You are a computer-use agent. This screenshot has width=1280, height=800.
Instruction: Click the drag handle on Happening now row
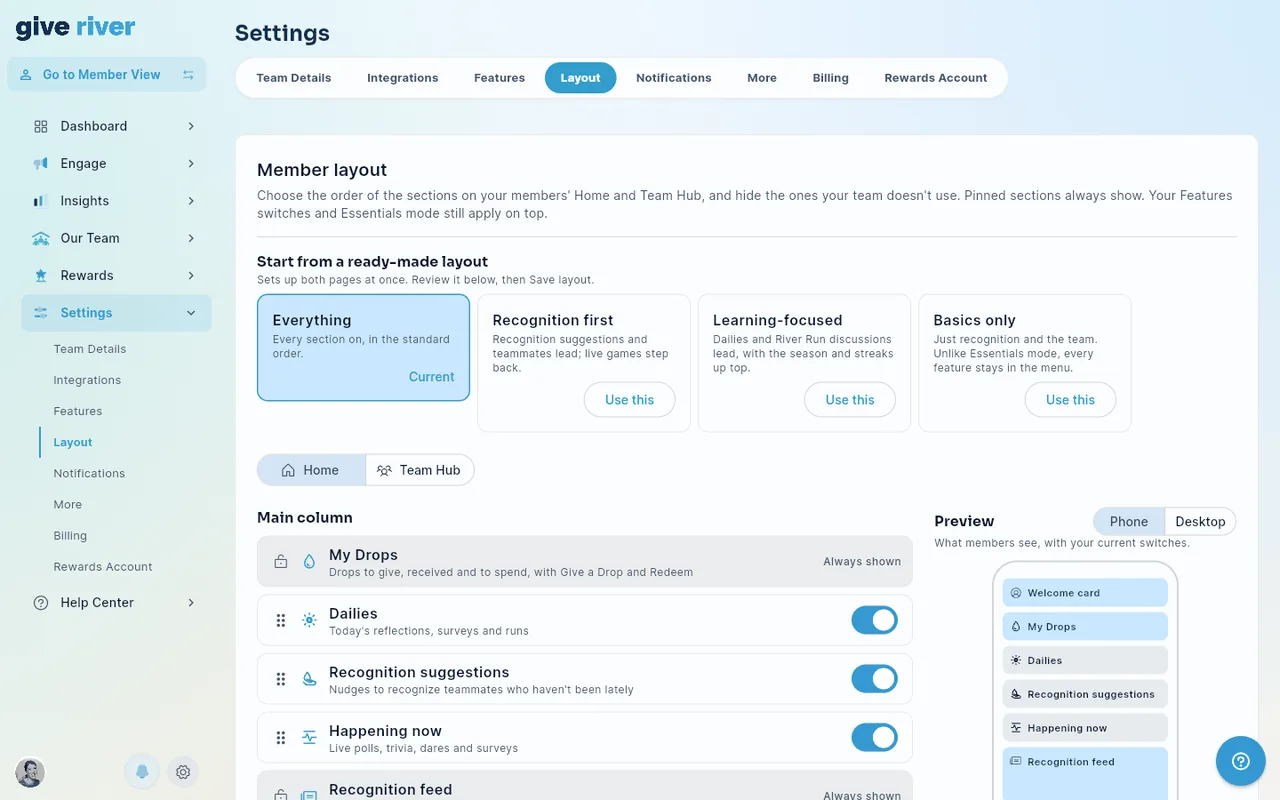tap(281, 738)
